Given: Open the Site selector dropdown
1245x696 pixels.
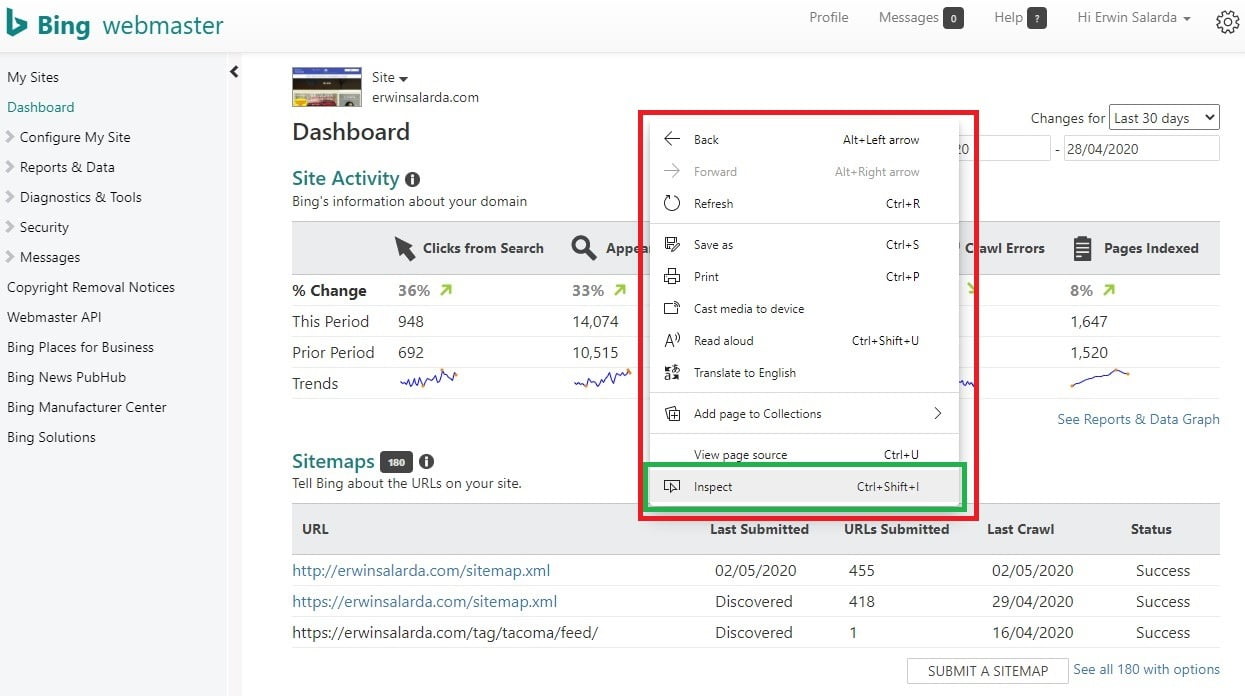Looking at the screenshot, I should 390,78.
